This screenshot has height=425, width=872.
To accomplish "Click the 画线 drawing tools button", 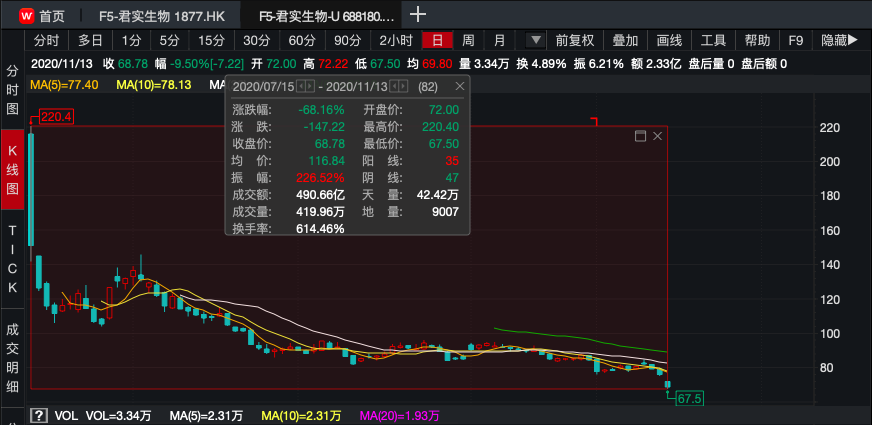I will coord(669,41).
